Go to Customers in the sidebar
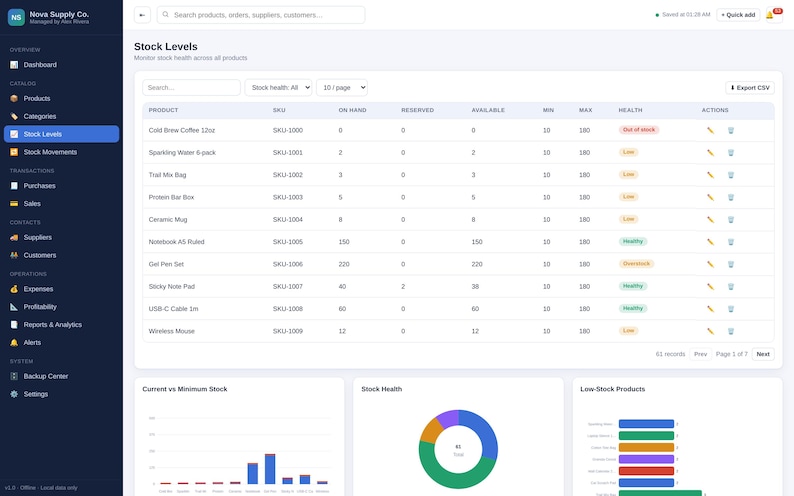The width and height of the screenshot is (794, 496). (61, 255)
